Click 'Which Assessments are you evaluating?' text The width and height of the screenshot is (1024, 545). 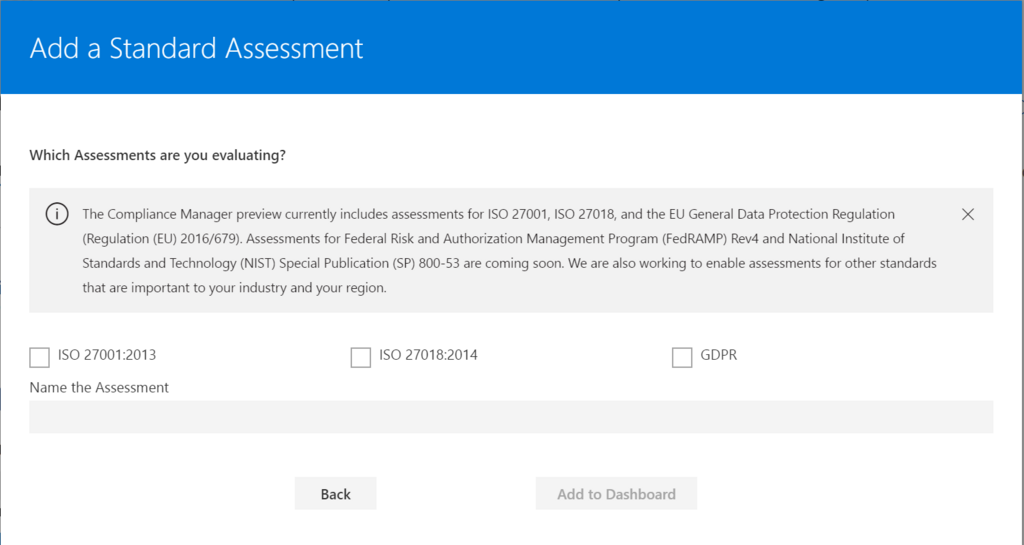(x=157, y=155)
